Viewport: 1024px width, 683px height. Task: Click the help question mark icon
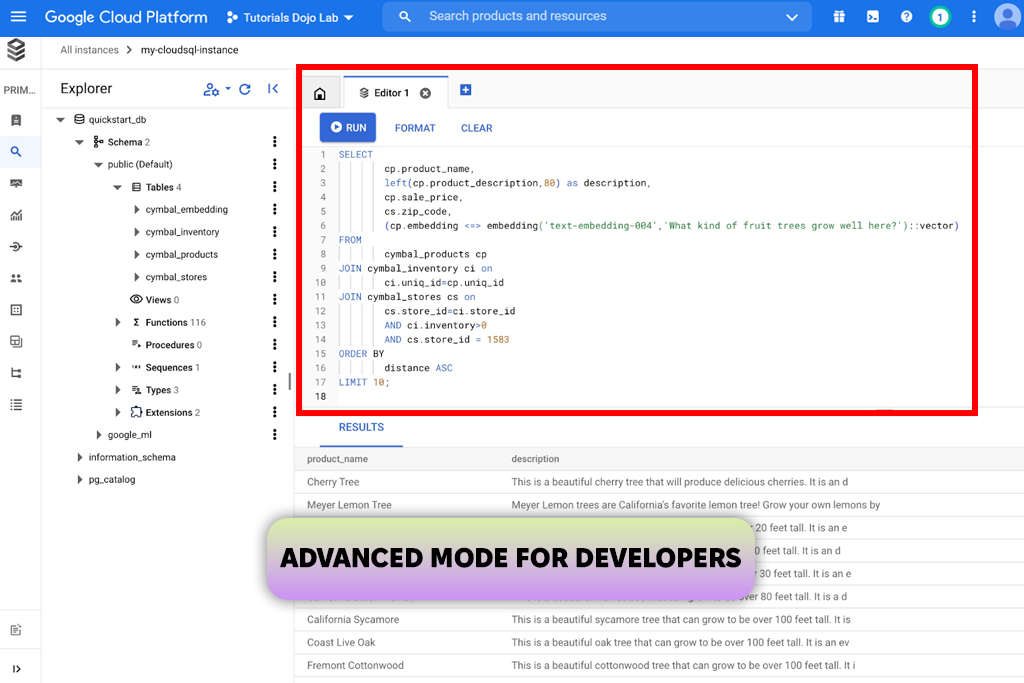(906, 17)
